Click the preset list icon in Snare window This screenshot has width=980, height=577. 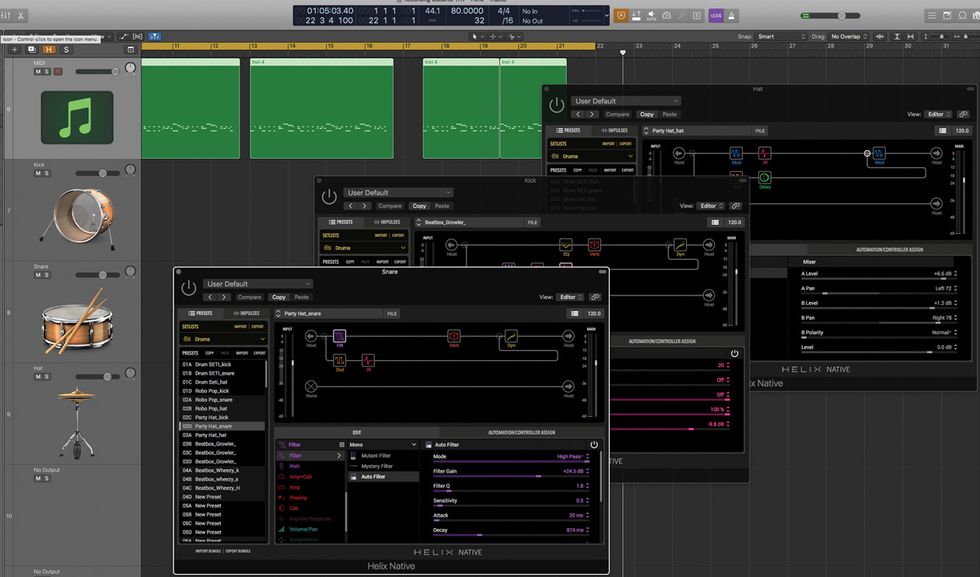coord(574,313)
